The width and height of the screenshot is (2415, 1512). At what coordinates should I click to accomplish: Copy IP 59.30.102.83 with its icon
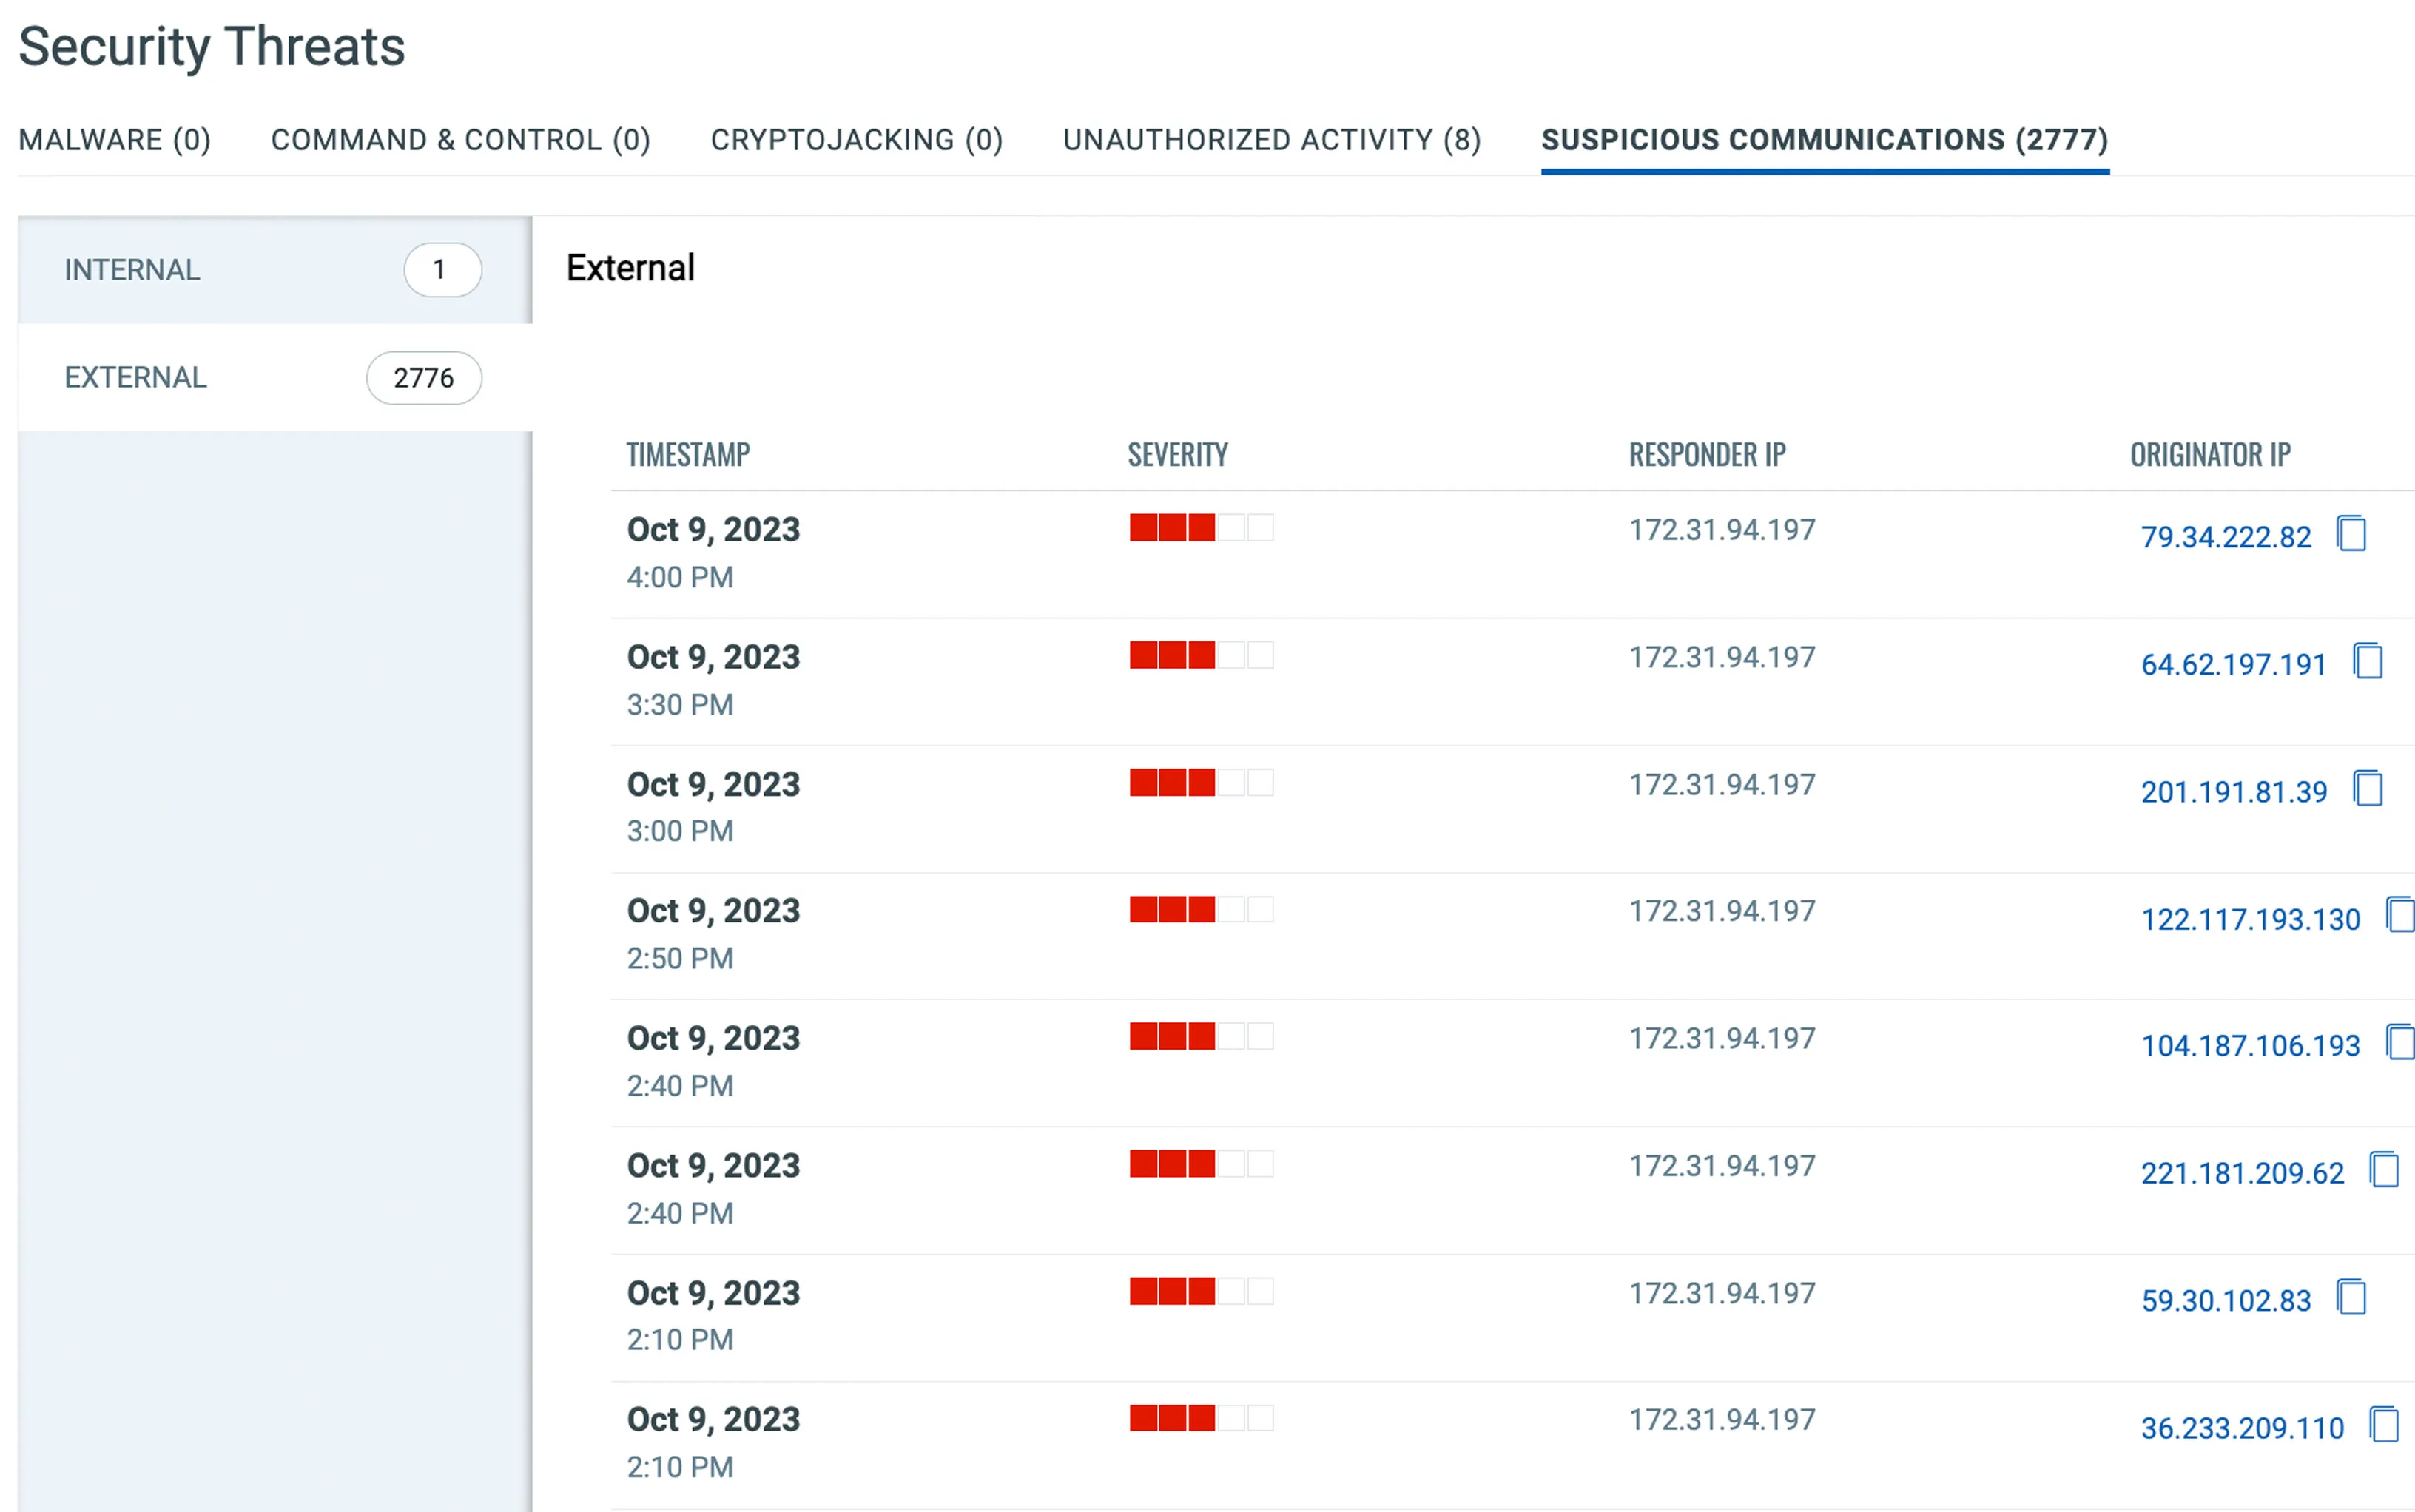(x=2351, y=1298)
